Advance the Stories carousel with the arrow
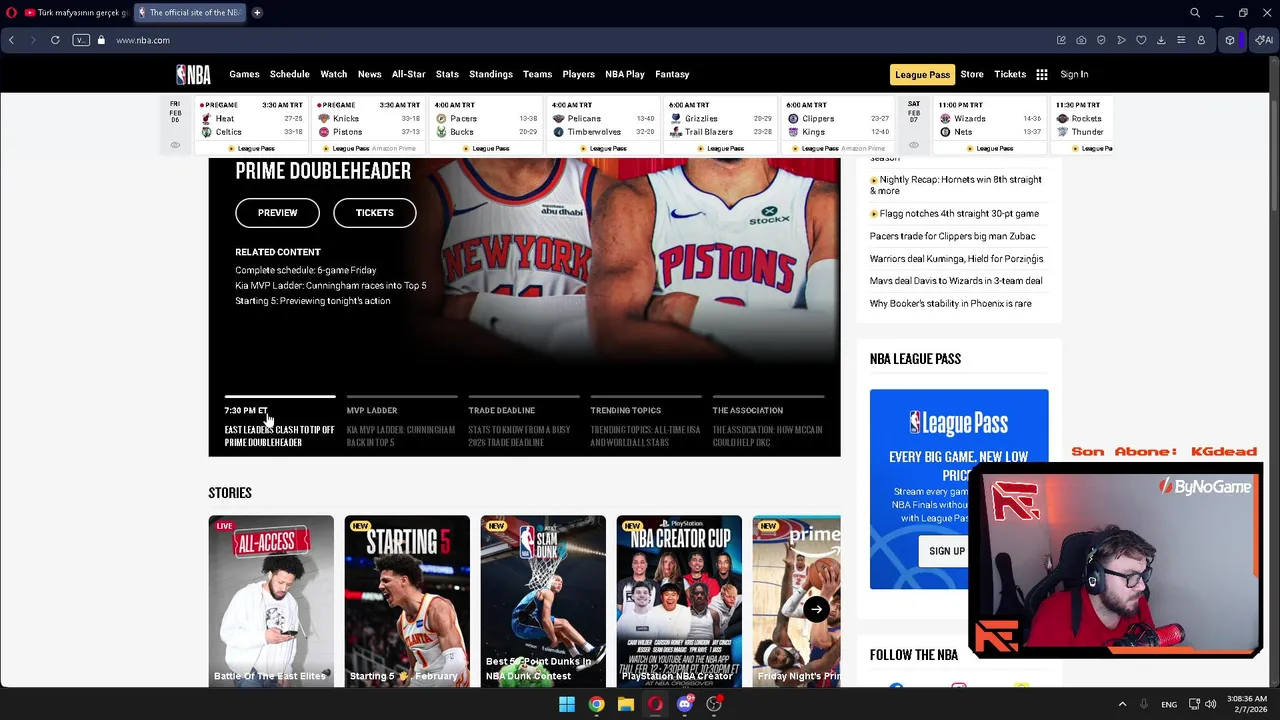 pos(816,609)
